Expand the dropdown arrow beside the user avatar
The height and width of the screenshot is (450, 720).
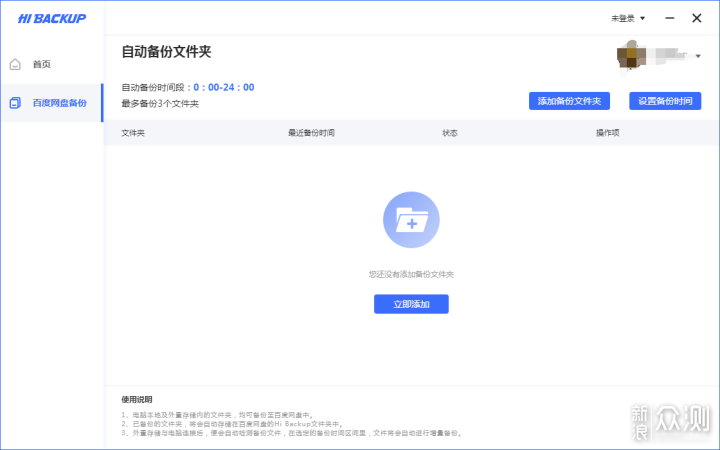pos(698,56)
